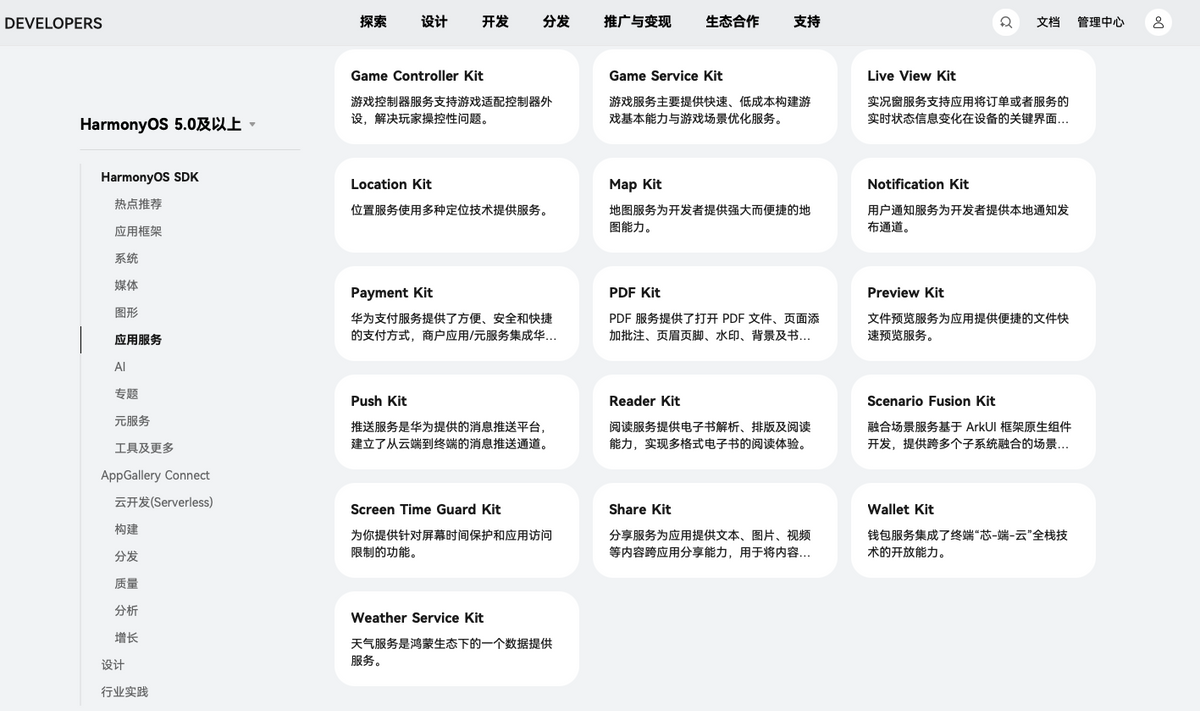Open the Share Kit card

point(715,530)
